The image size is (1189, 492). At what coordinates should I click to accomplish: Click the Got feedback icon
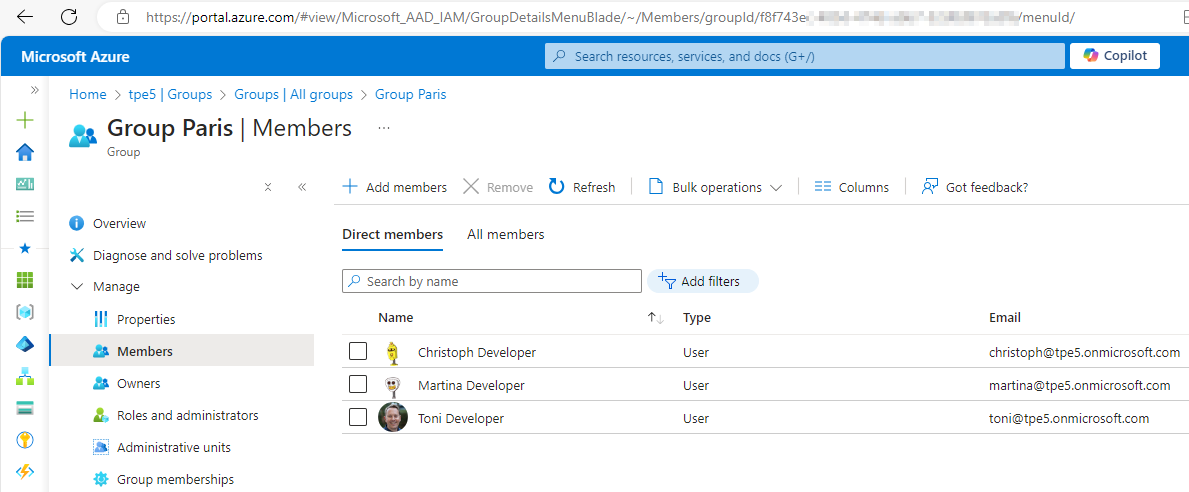tap(930, 187)
